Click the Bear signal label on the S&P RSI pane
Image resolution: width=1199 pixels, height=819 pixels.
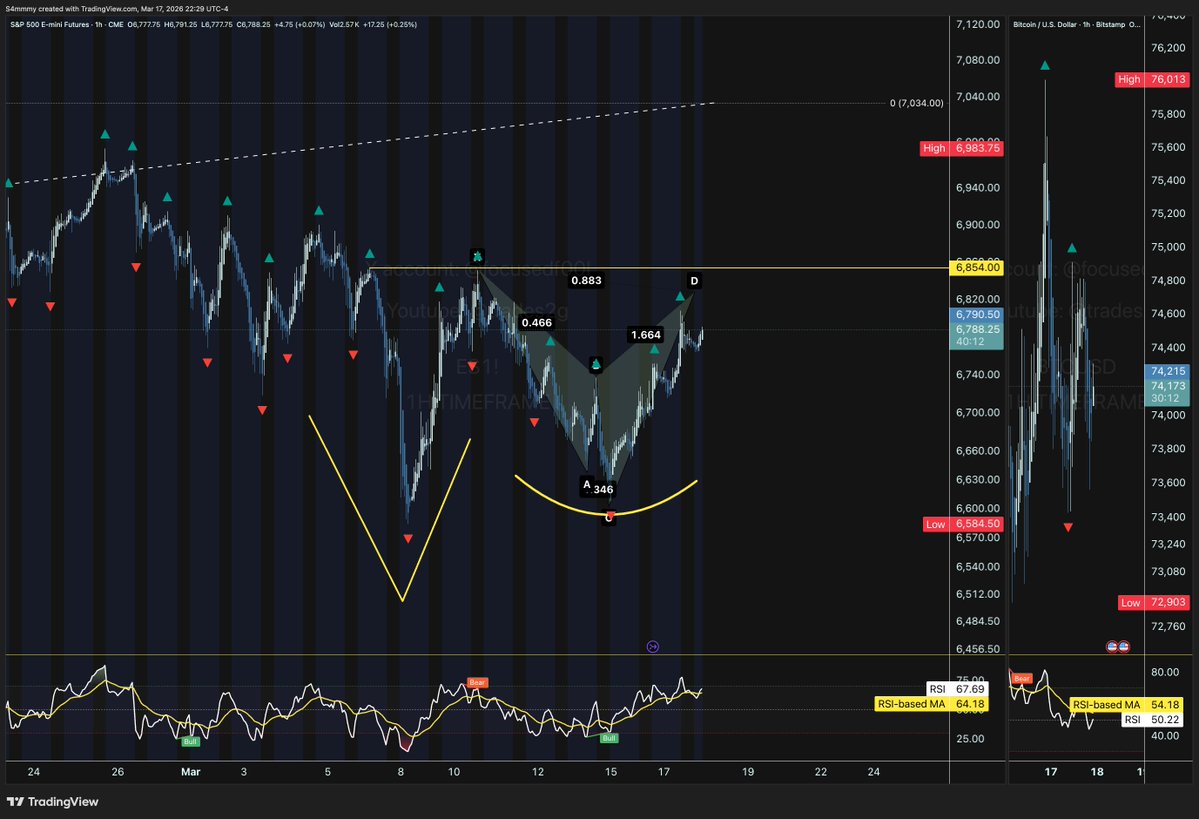pos(477,682)
